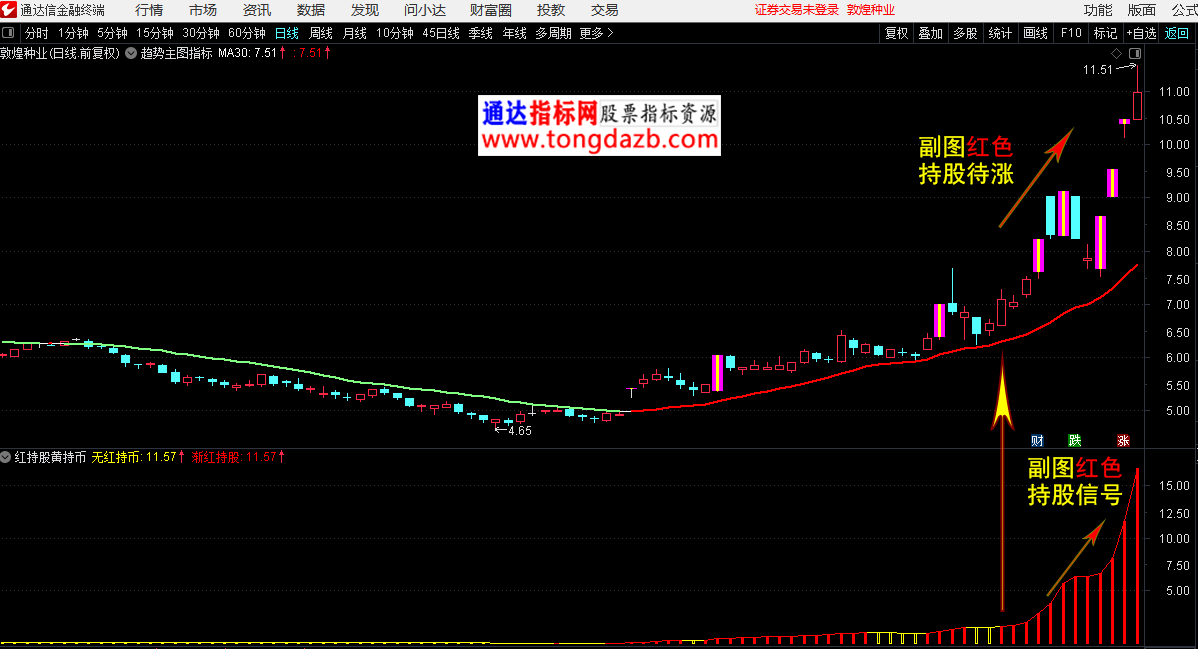Screen dimensions: 1198x649
Task: Click the diamond icon above the chart
Action: coord(1117,54)
